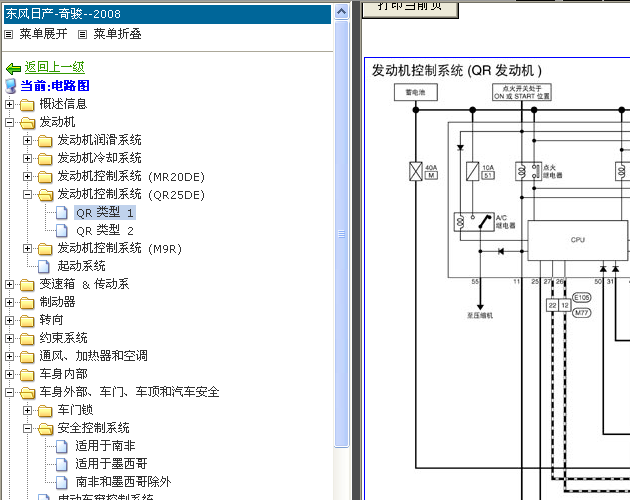The height and width of the screenshot is (500, 630).
Task: Click the 变速箱 & 传动系 folder icon
Action: click(x=27, y=285)
